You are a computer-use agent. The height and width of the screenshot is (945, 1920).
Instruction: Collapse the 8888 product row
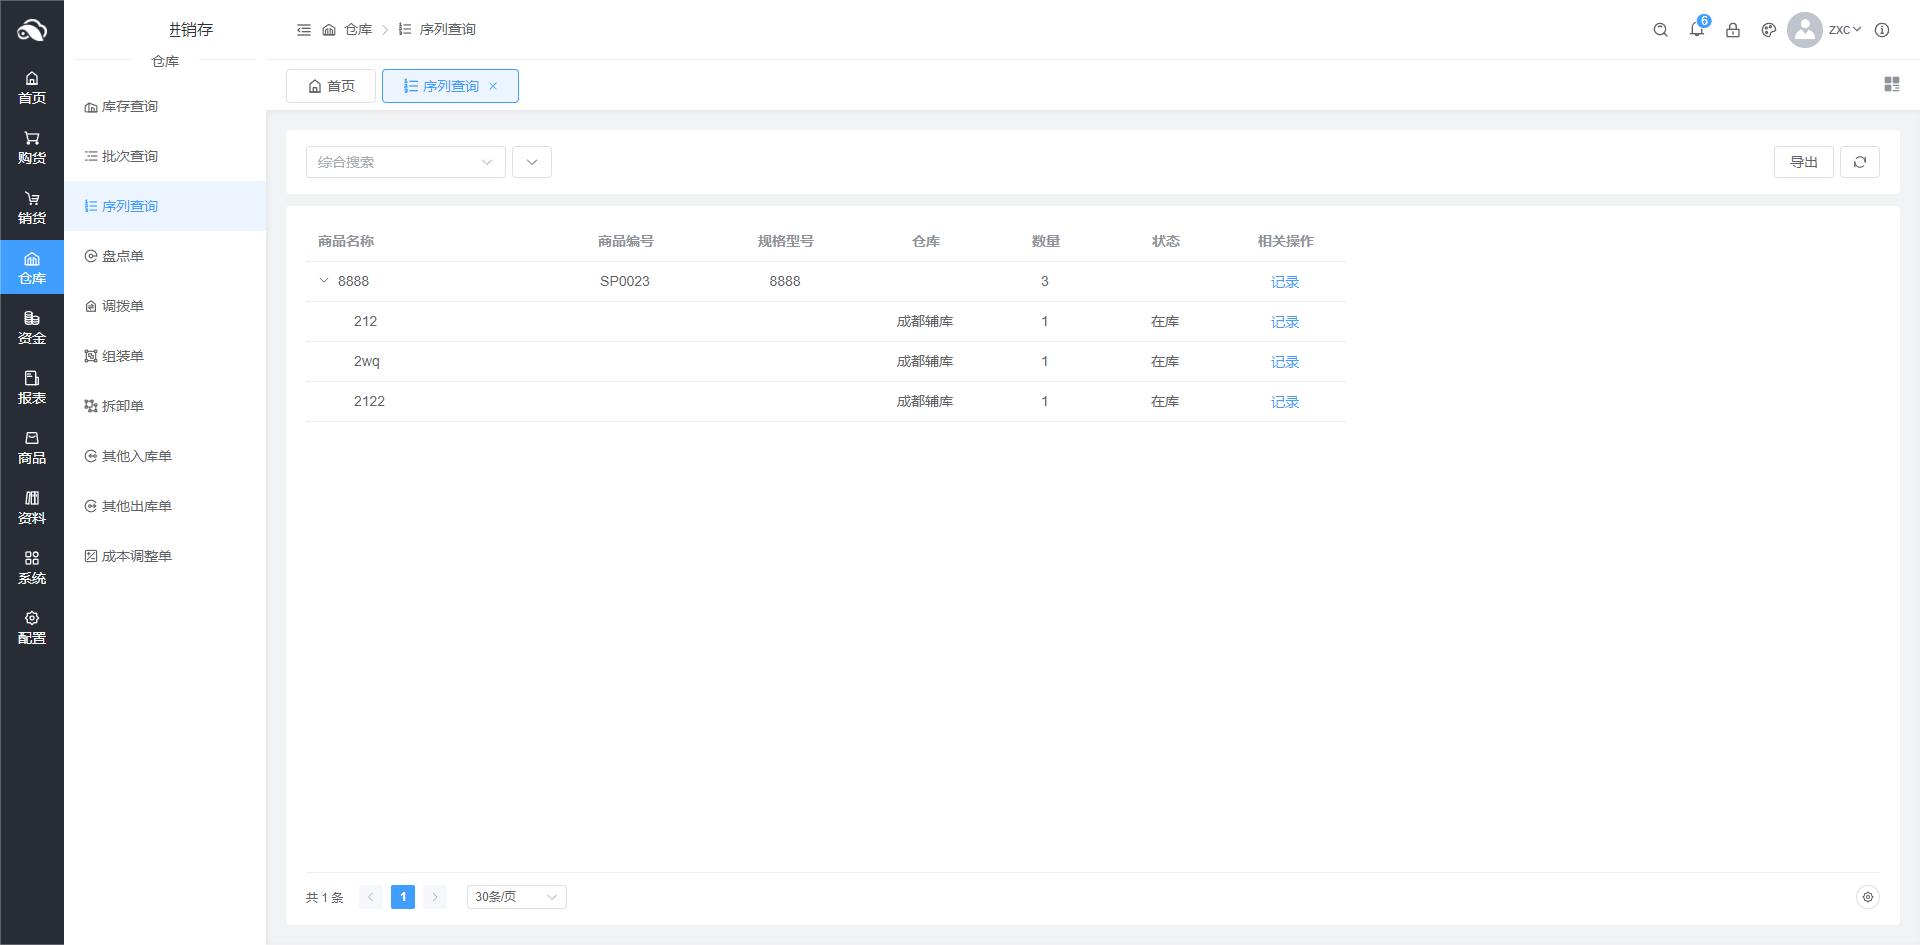click(x=324, y=281)
